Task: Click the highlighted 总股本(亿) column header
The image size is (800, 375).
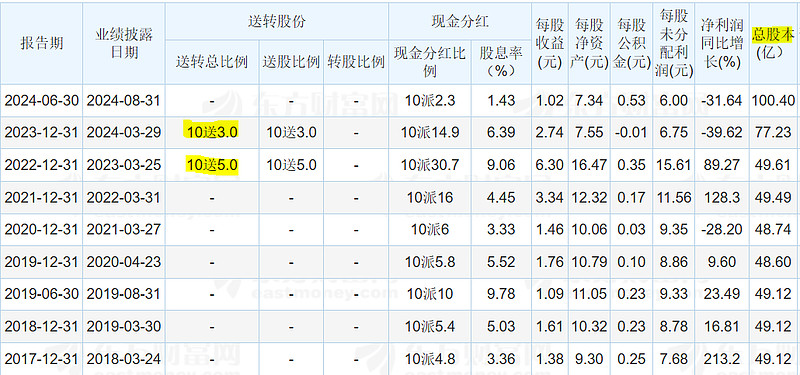Action: (774, 43)
